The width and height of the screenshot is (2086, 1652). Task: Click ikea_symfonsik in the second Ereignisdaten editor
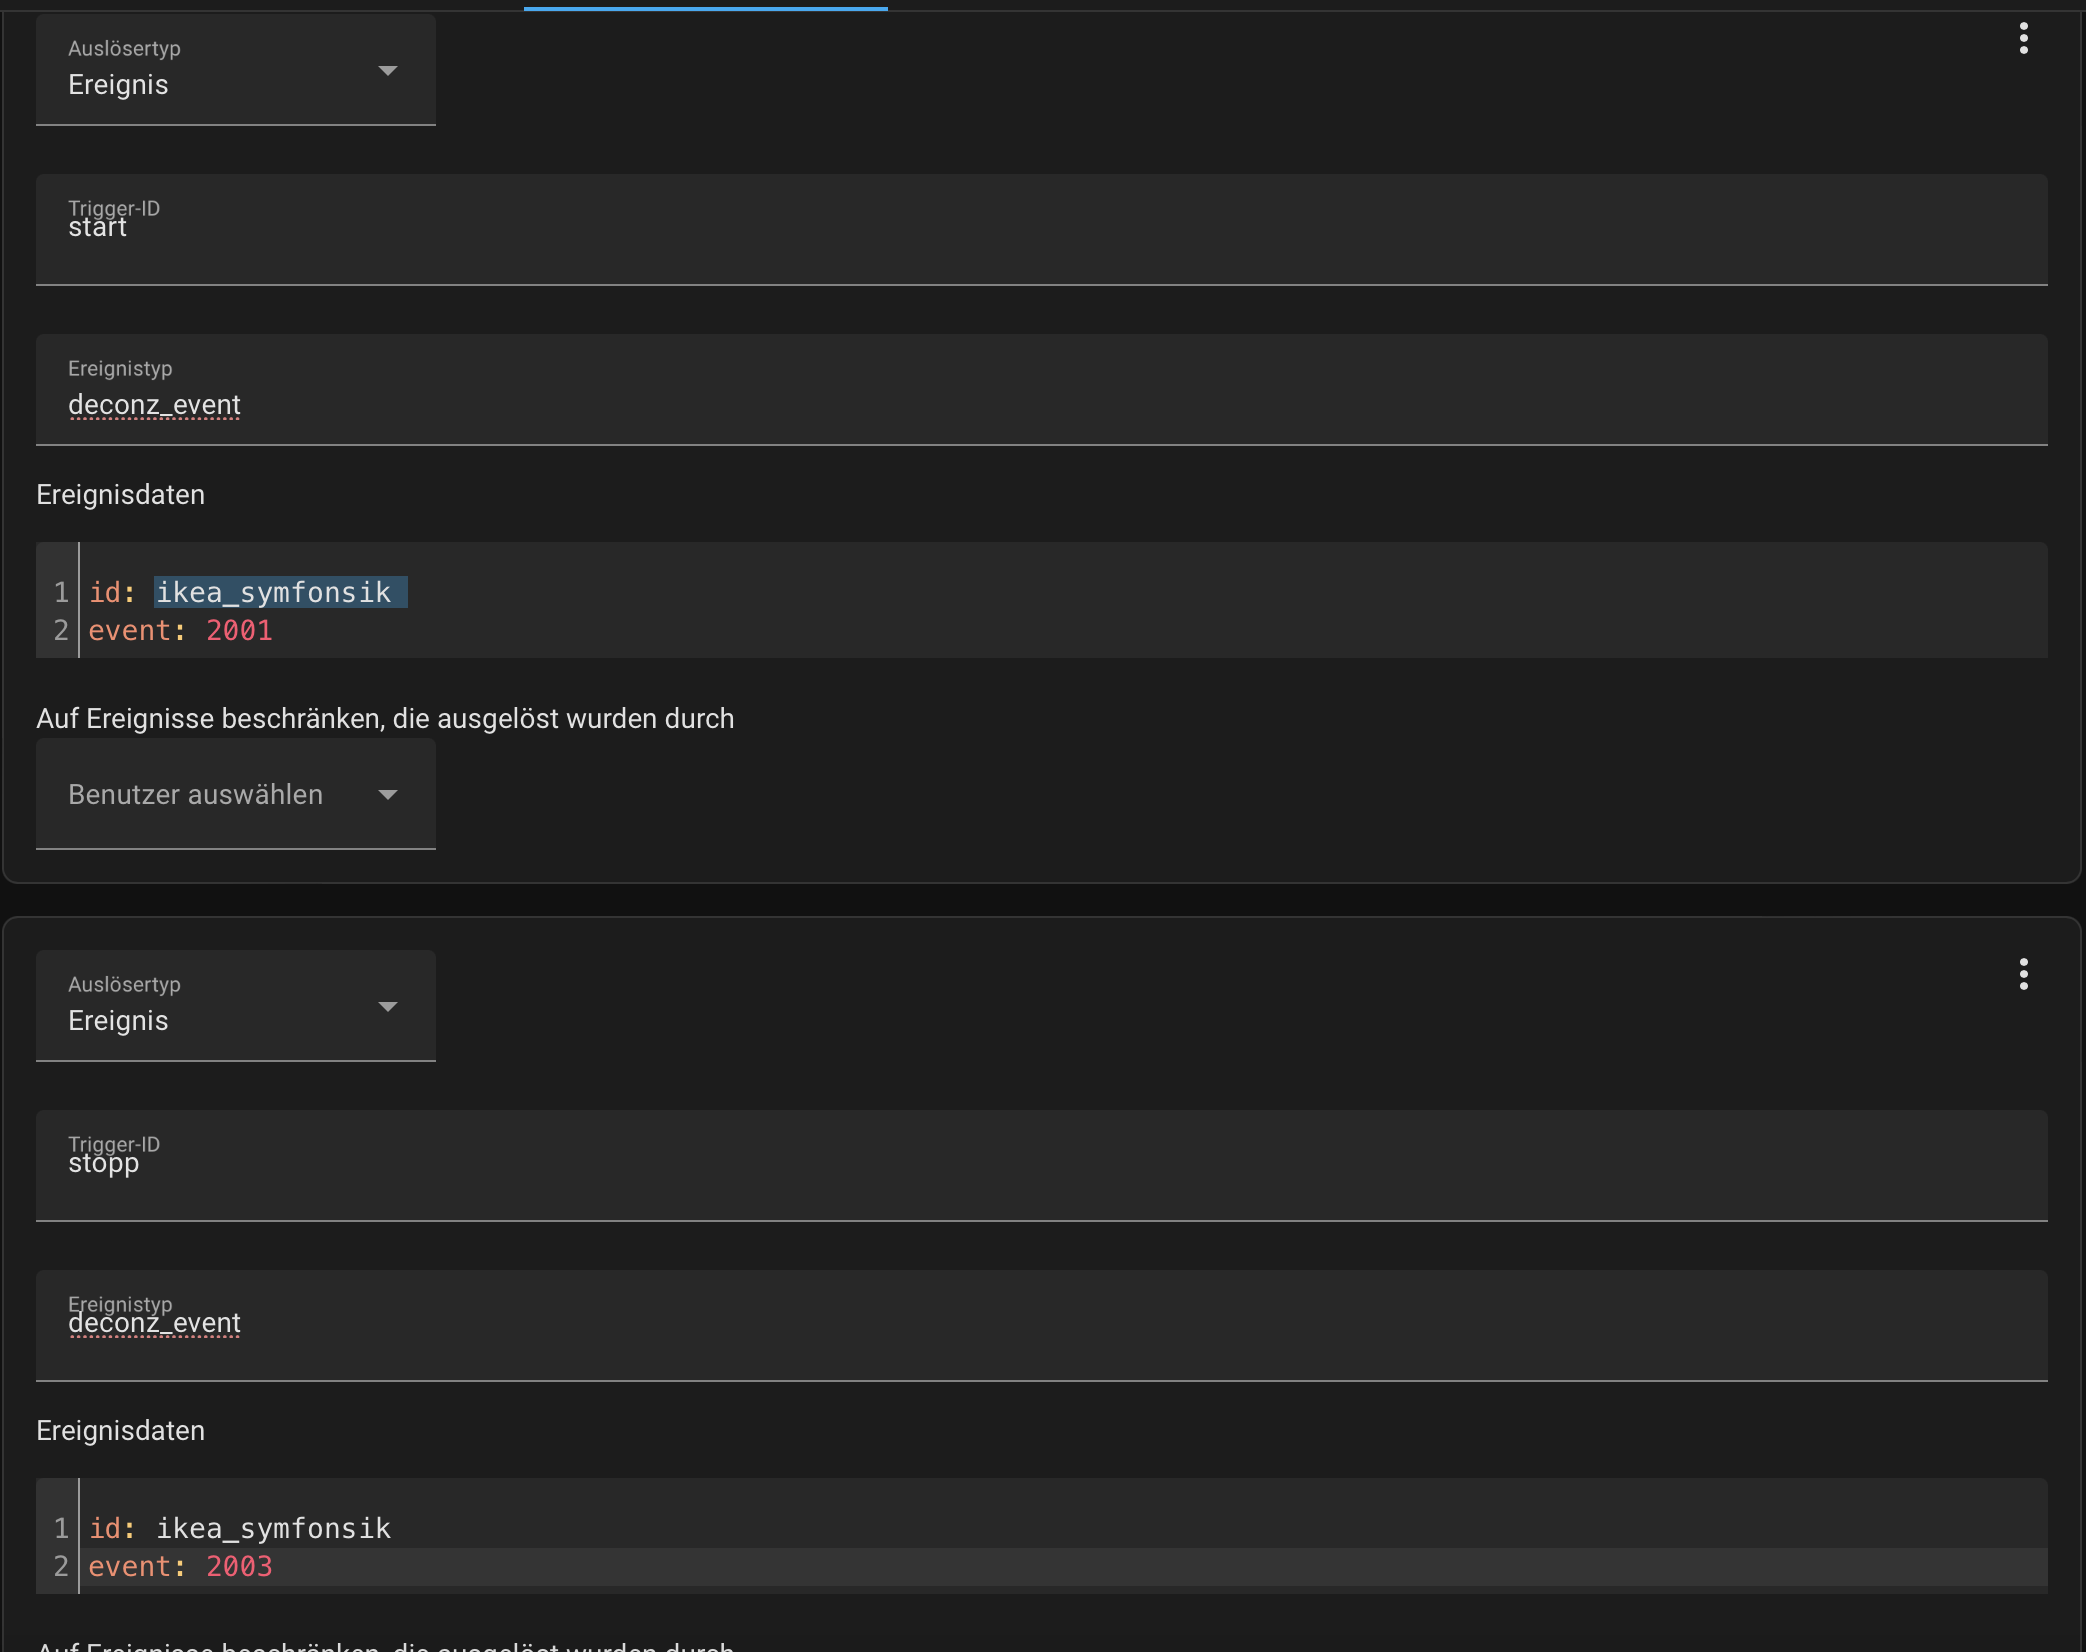274,1528
